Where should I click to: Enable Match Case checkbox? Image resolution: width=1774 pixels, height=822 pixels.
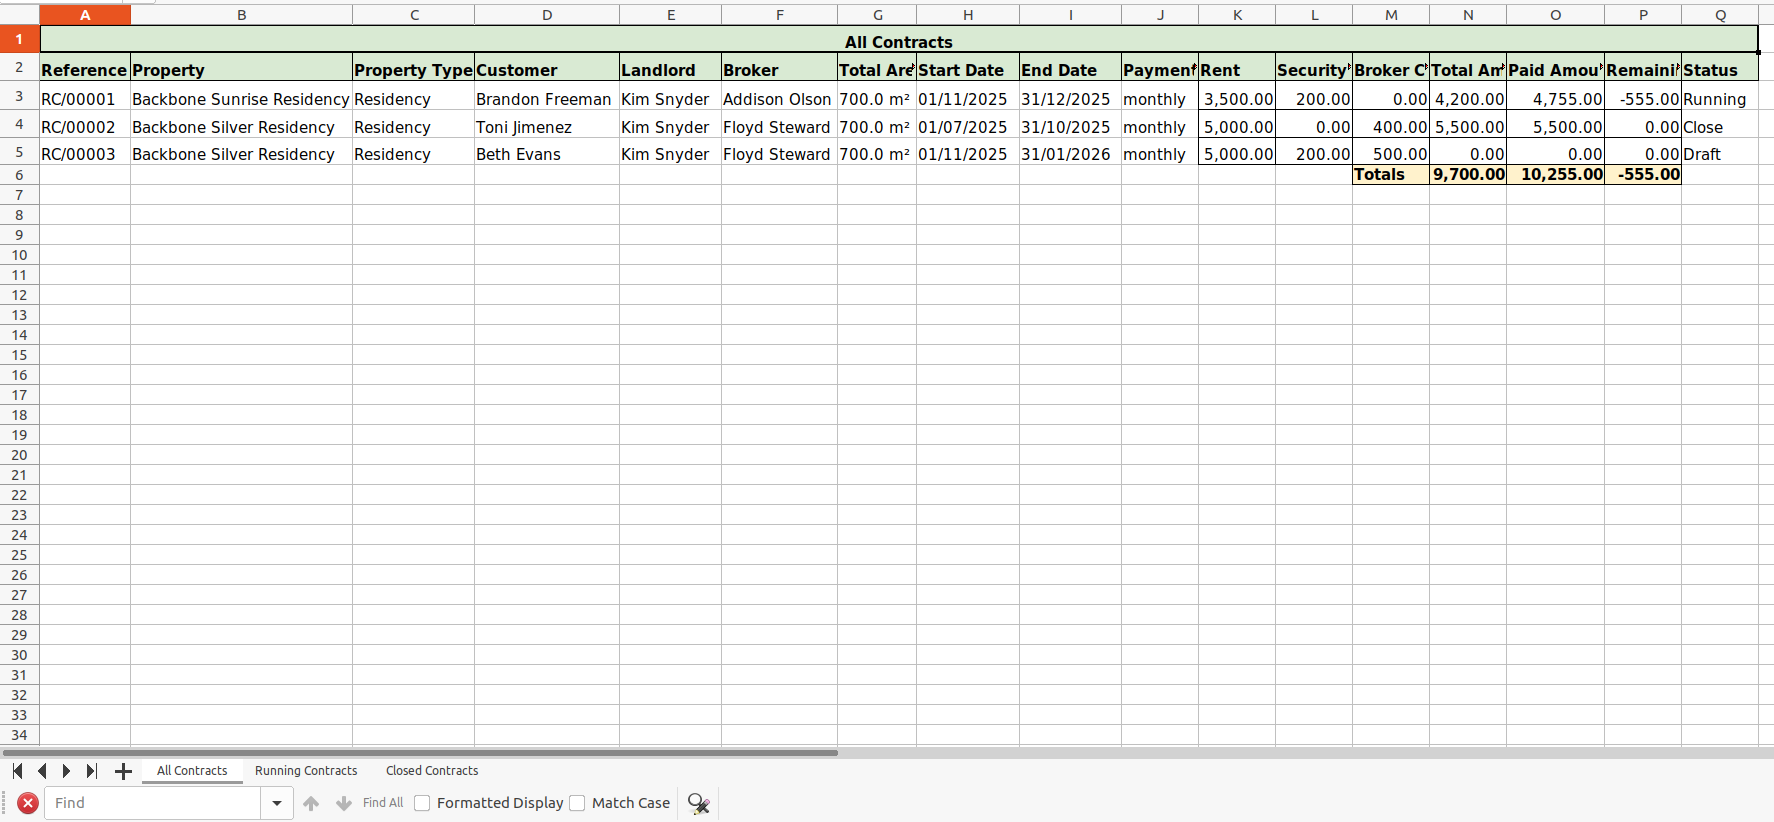tap(577, 803)
